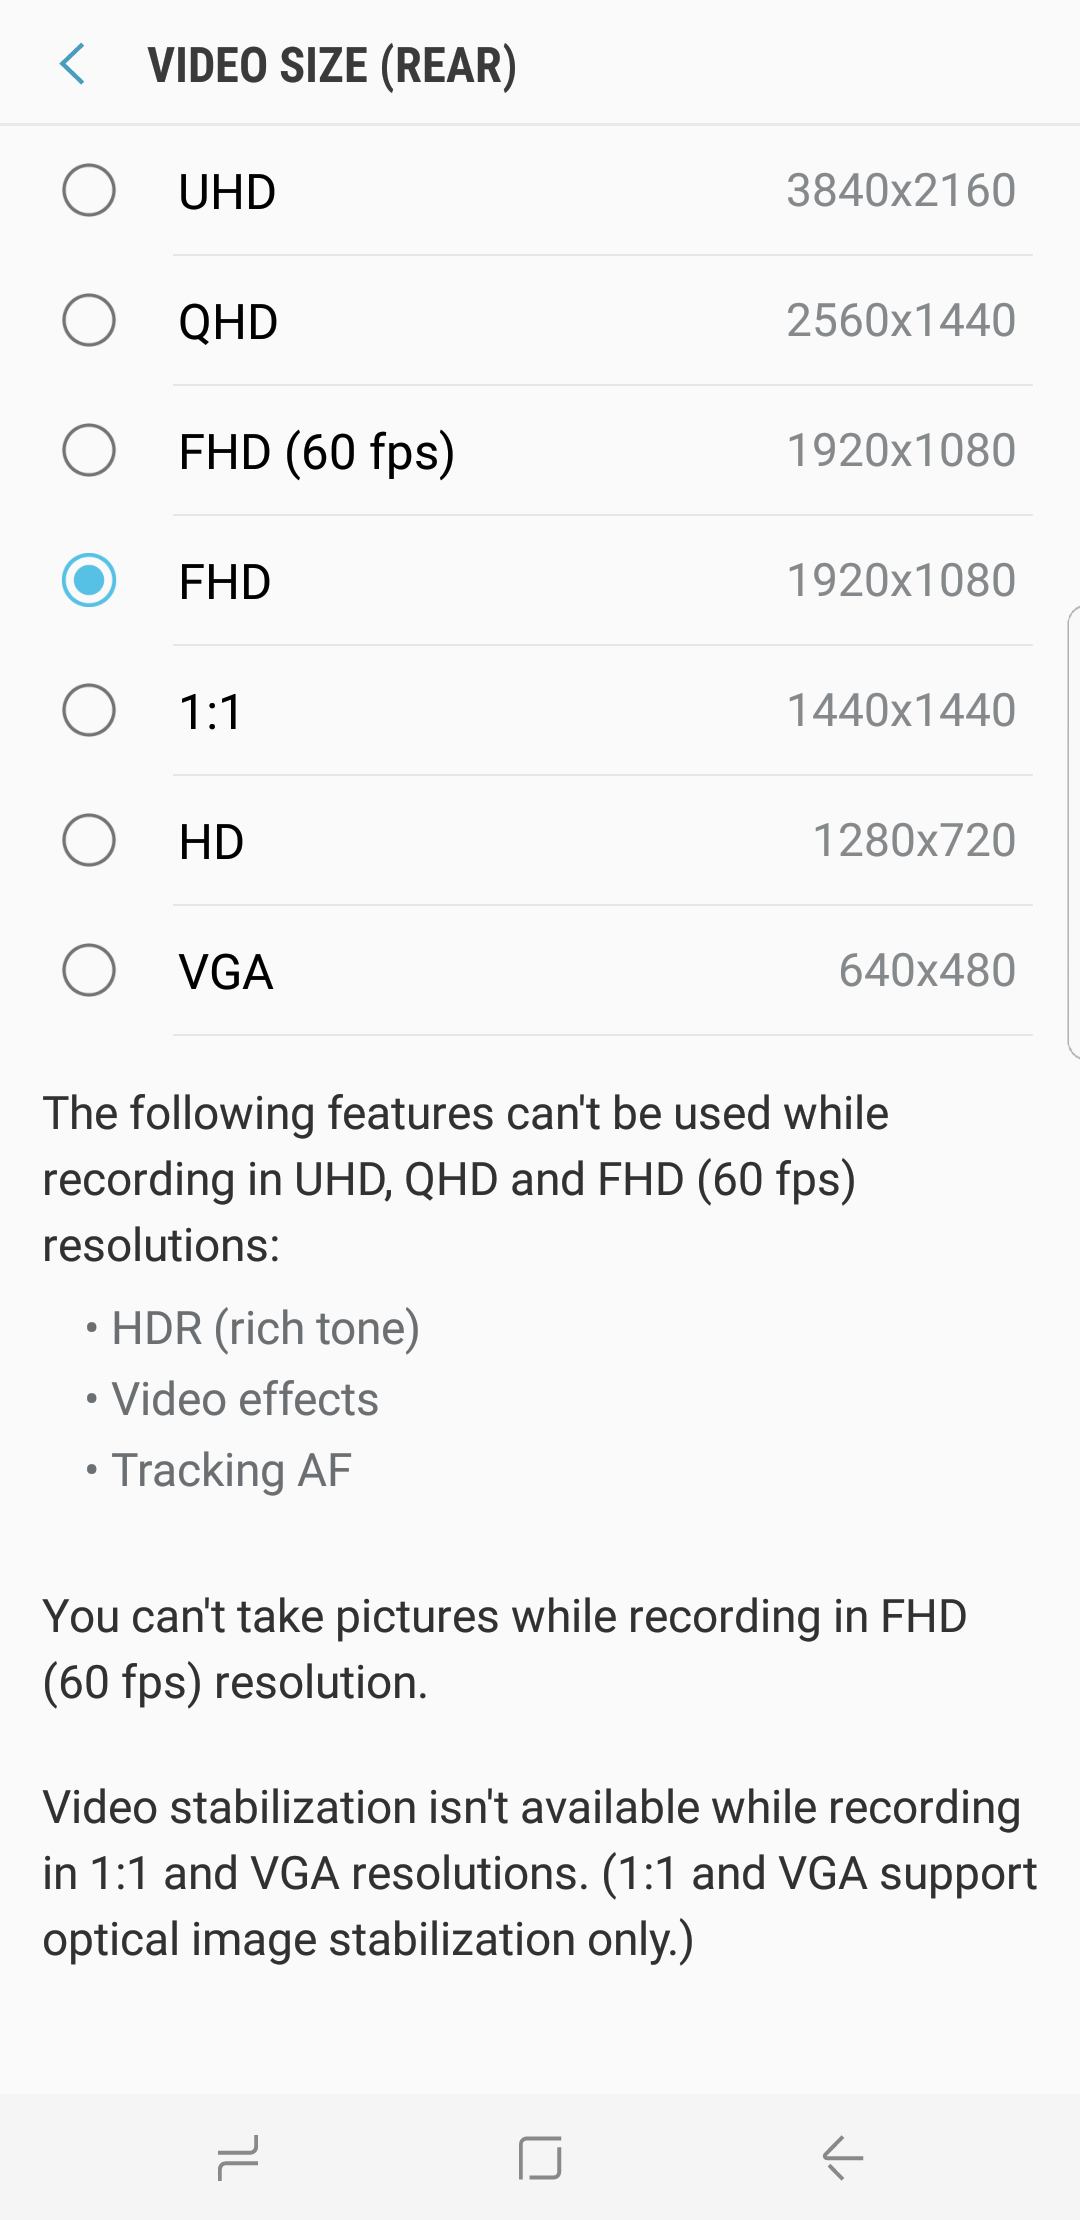Tap the 3840x2160 resolution value
This screenshot has height=2220, width=1080.
(900, 190)
